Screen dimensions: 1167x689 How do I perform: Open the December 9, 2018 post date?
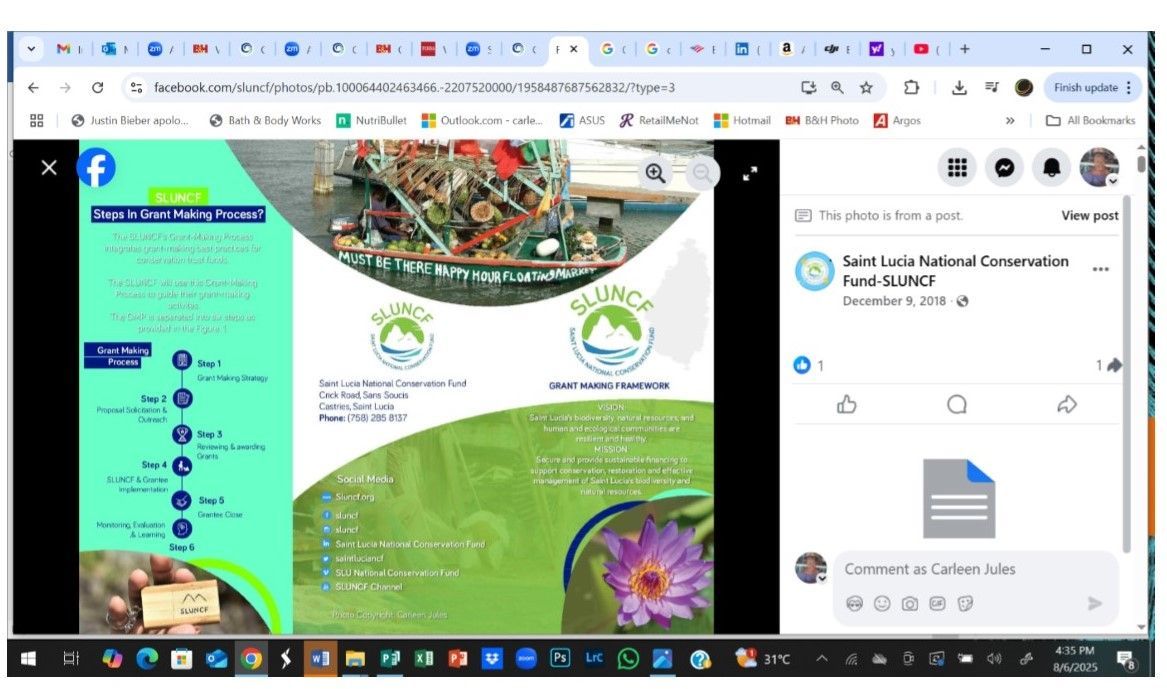(x=894, y=301)
